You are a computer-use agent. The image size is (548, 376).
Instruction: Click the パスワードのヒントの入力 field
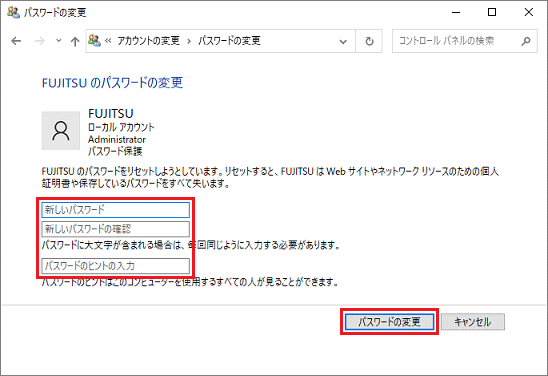116,266
